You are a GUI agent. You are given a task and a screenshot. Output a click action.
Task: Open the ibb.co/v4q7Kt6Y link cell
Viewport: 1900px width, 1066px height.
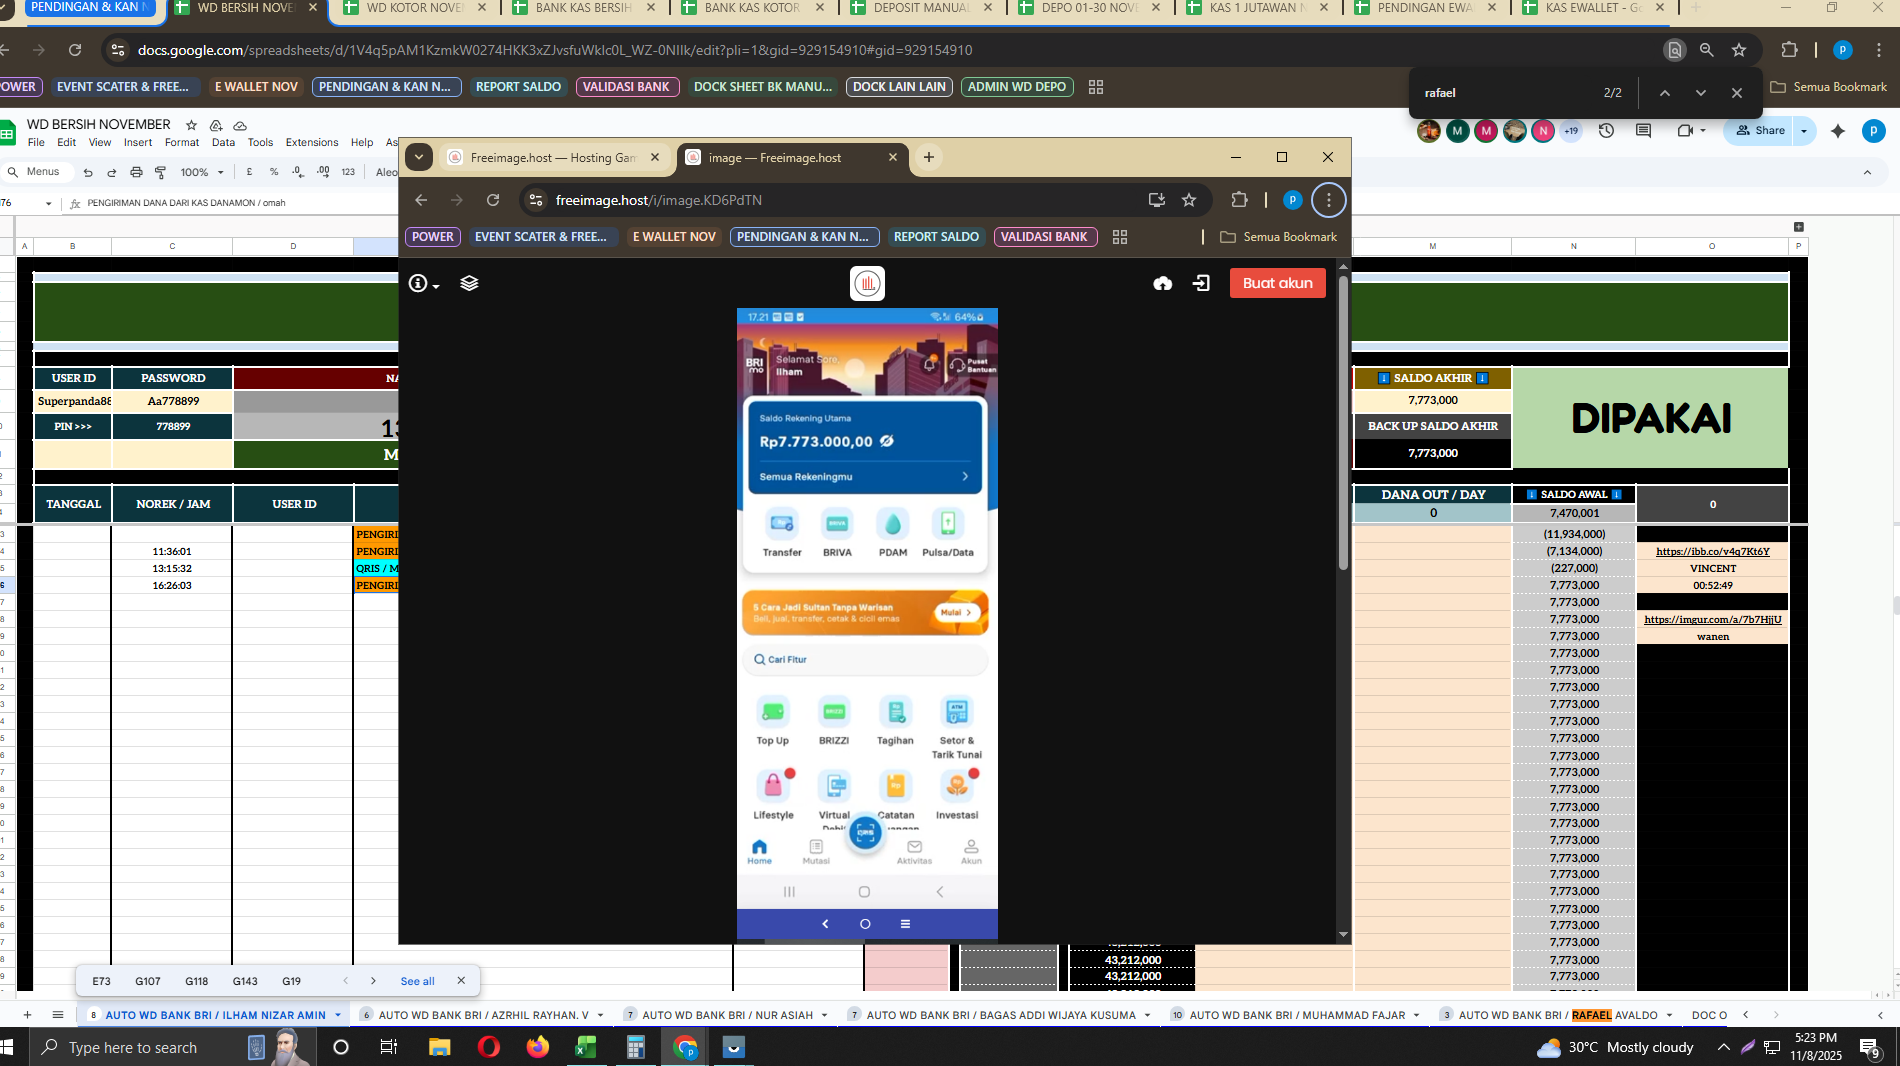pyautogui.click(x=1712, y=551)
